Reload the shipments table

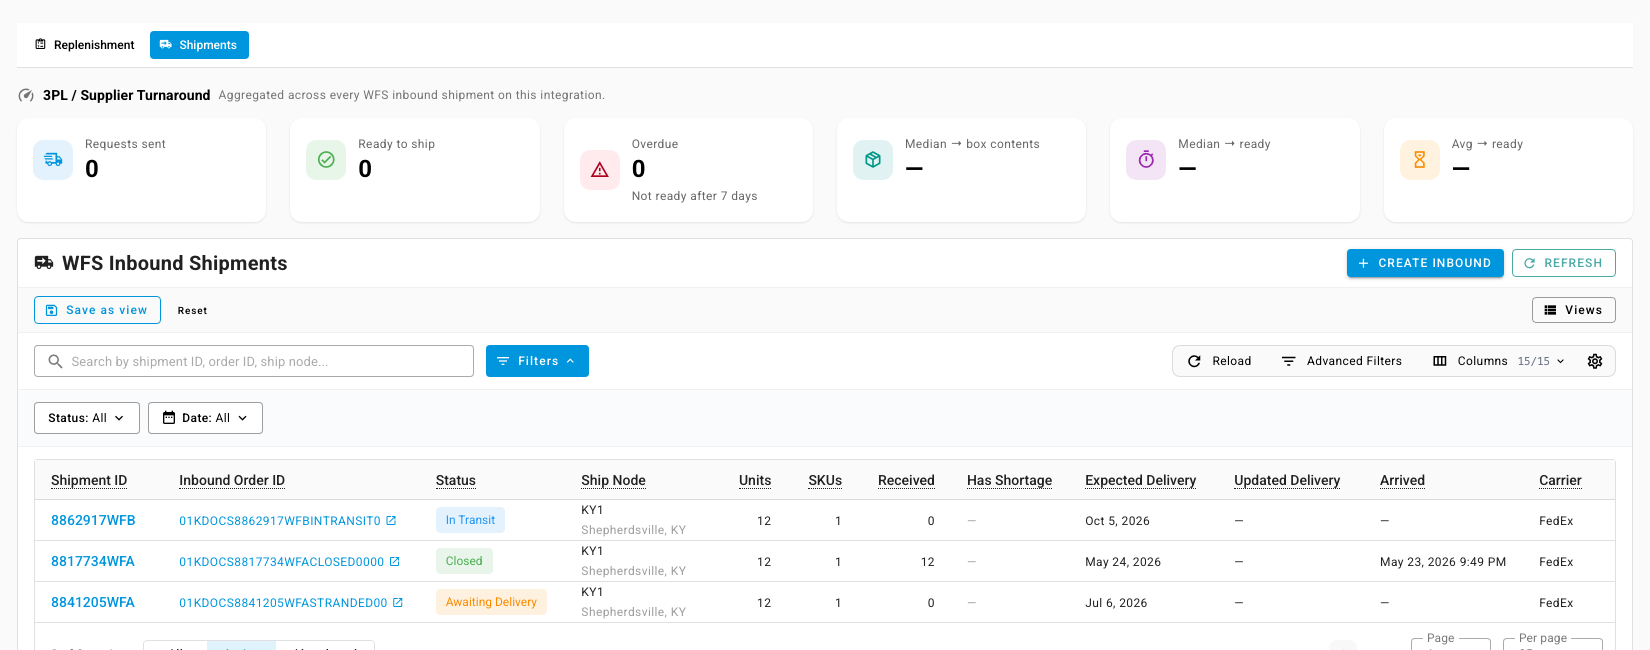click(1220, 361)
